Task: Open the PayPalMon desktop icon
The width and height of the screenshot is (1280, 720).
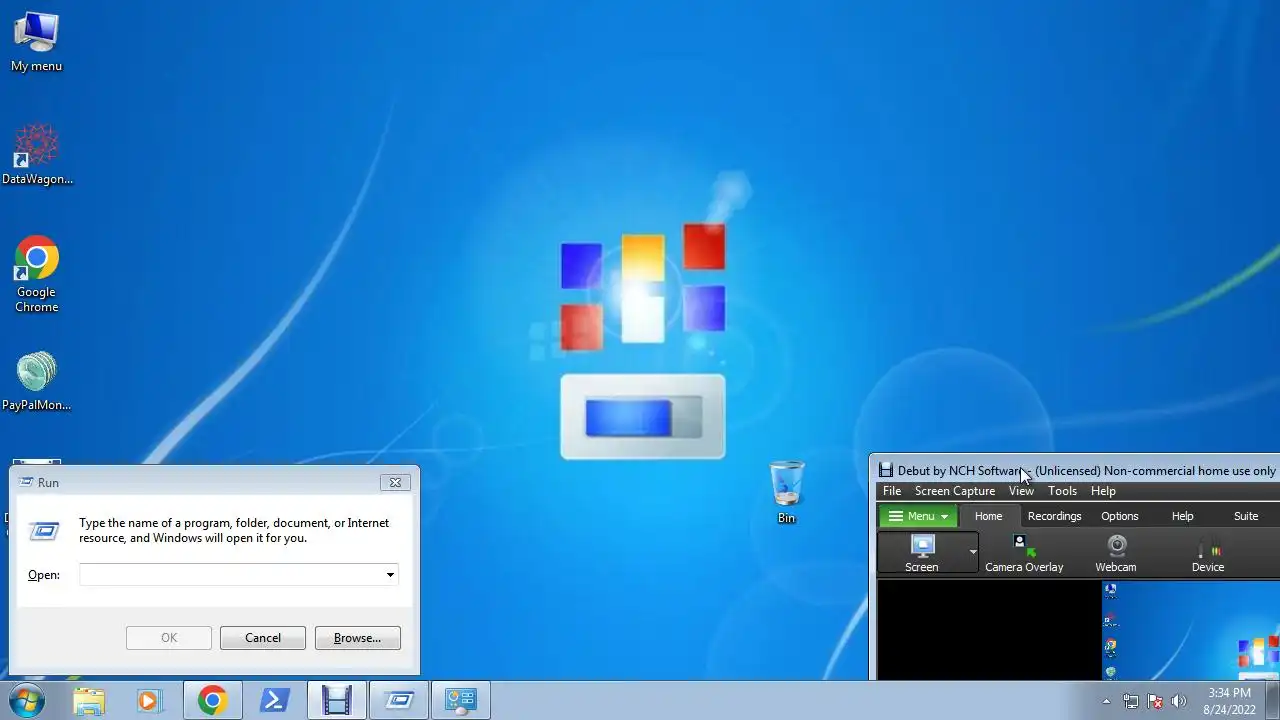Action: click(37, 381)
